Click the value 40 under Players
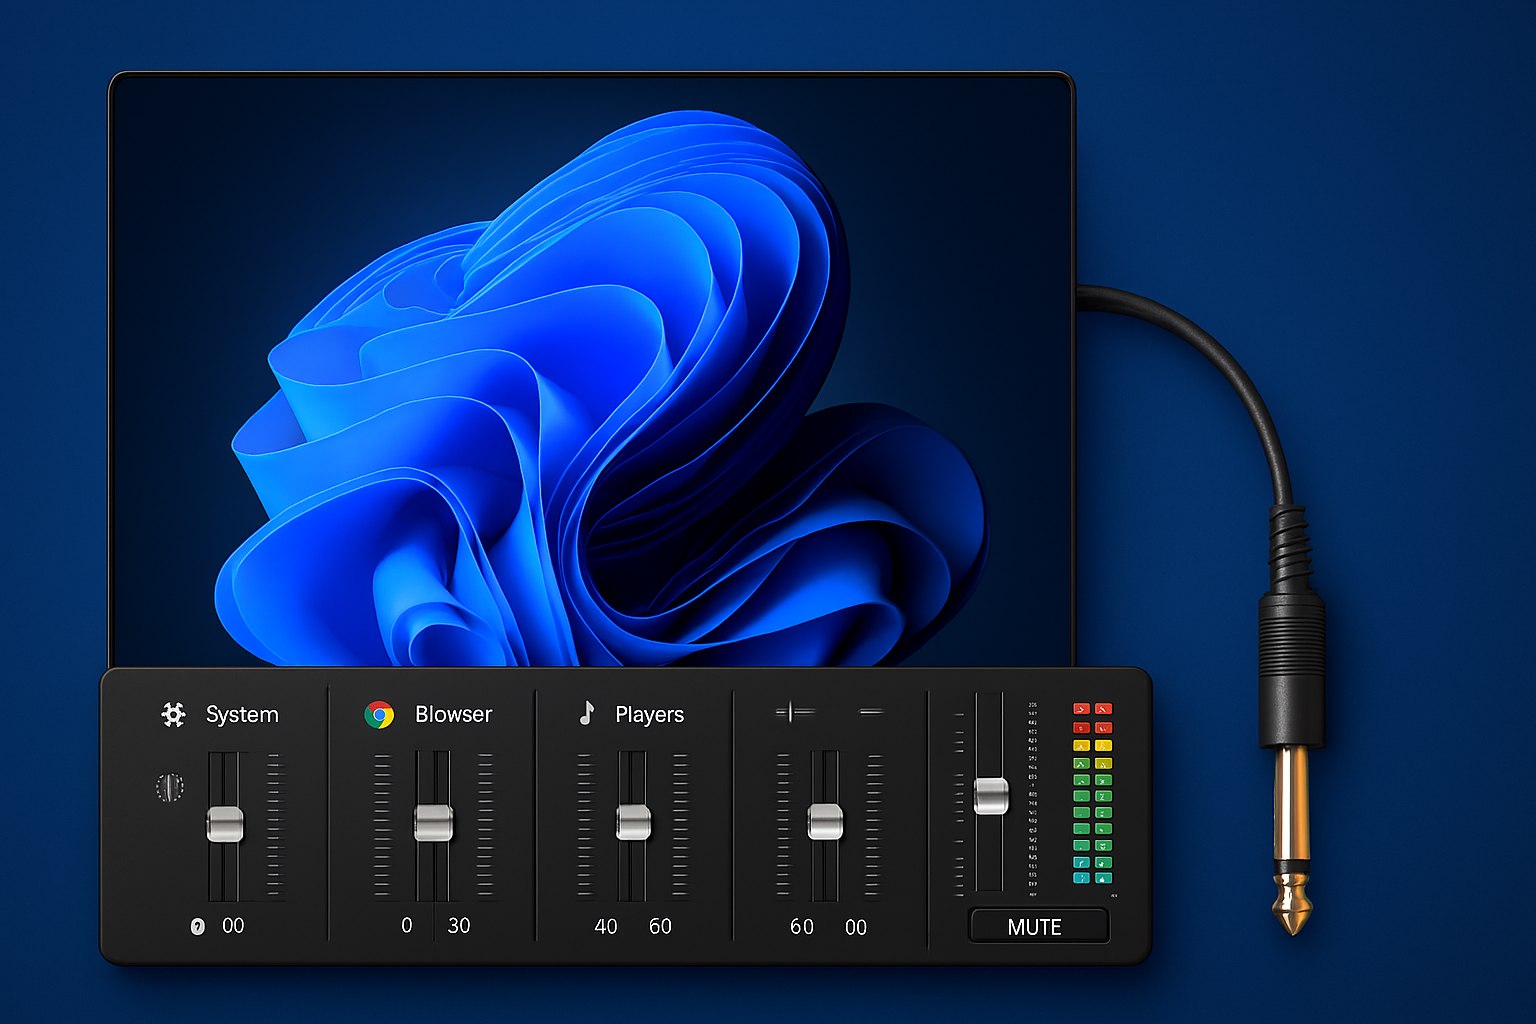This screenshot has height=1024, width=1536. pos(606,926)
